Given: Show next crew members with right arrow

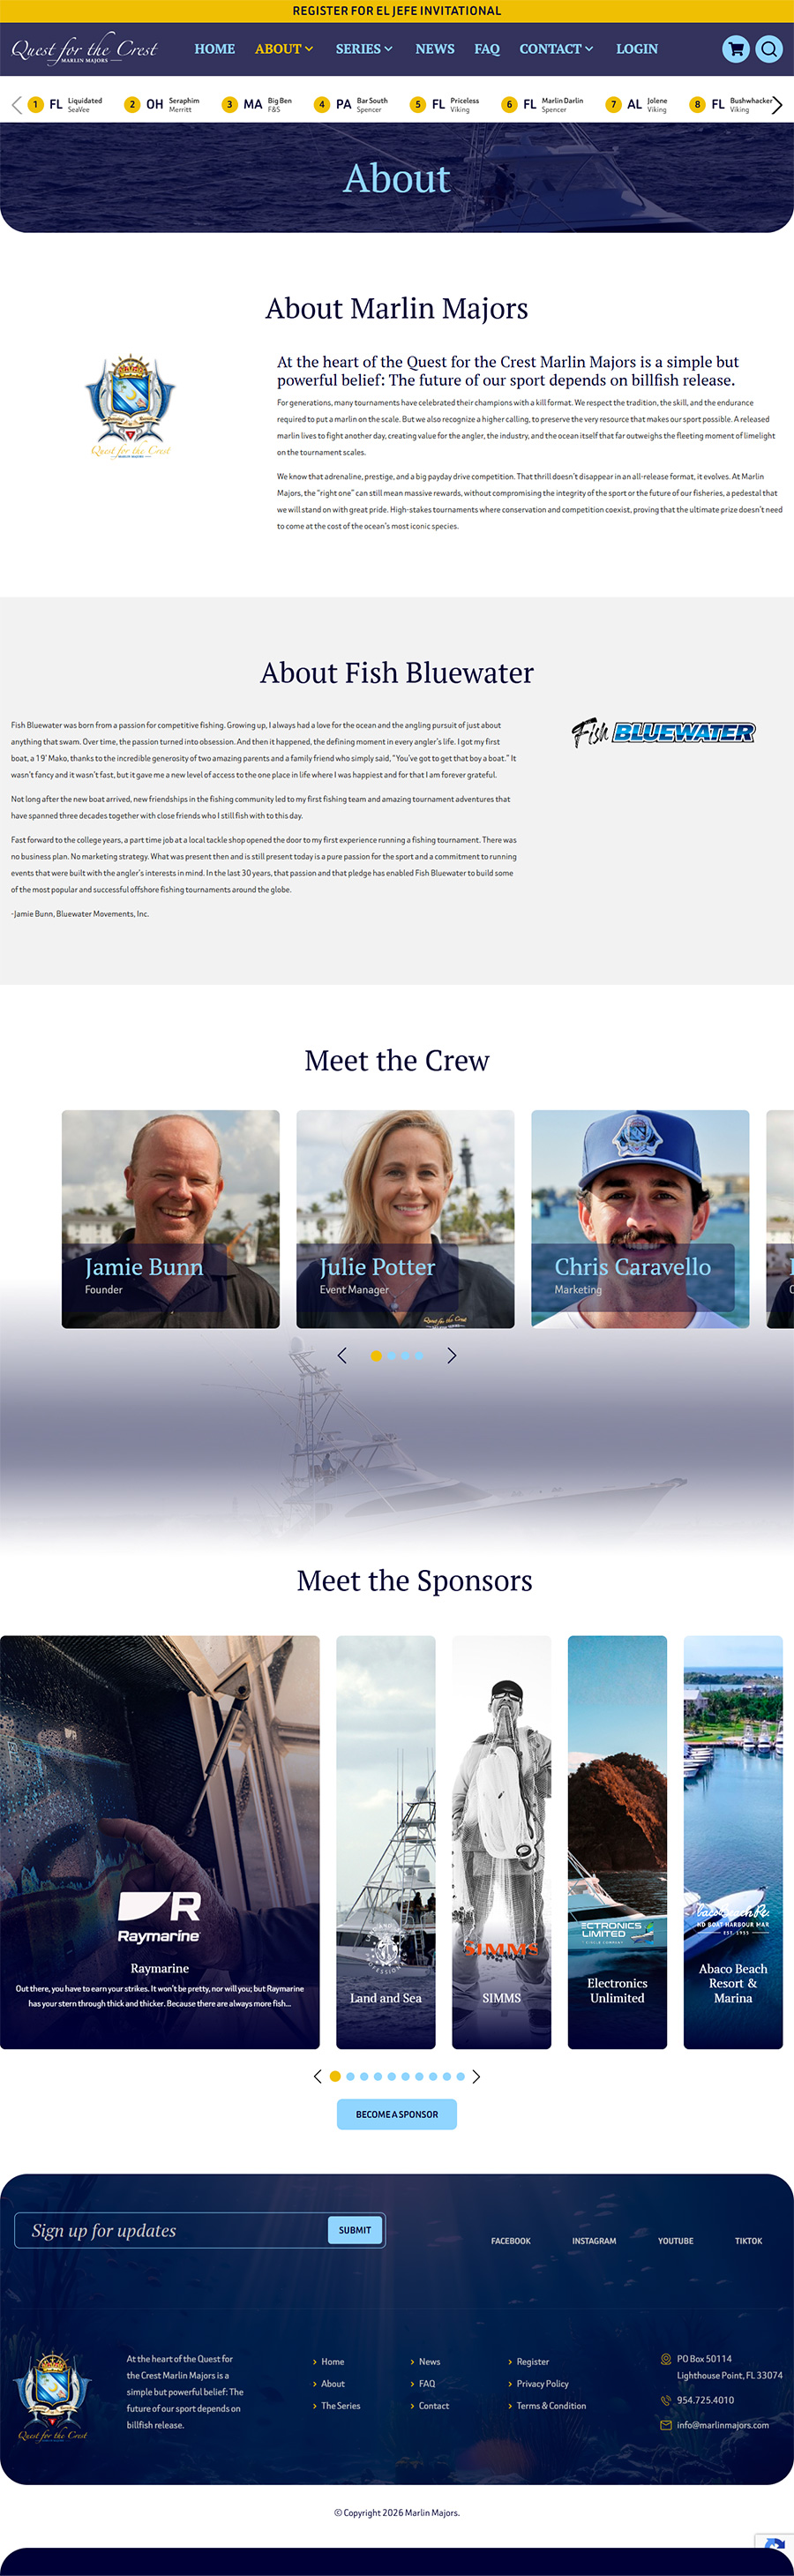Looking at the screenshot, I should click(452, 1356).
